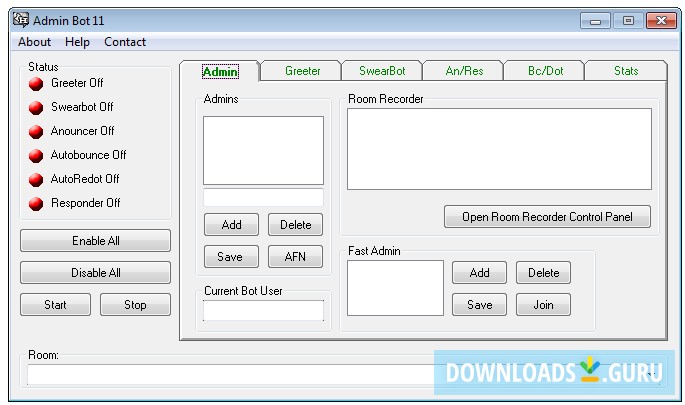Open the Bc/Dot tab
The width and height of the screenshot is (685, 405).
tap(545, 71)
